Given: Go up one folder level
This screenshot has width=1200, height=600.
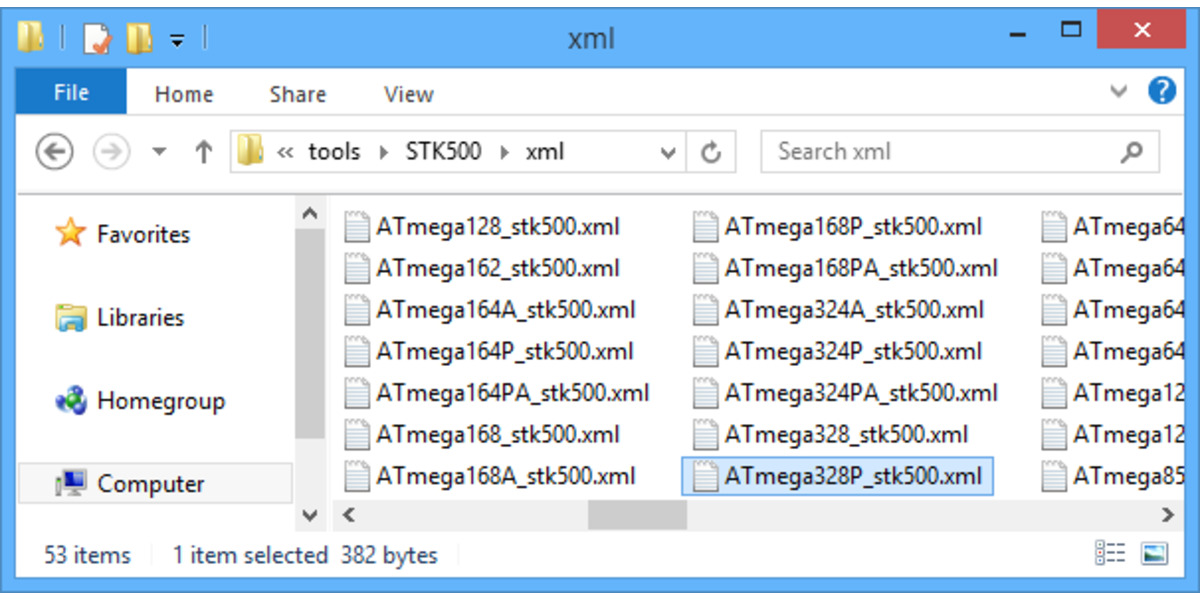Looking at the screenshot, I should [203, 152].
